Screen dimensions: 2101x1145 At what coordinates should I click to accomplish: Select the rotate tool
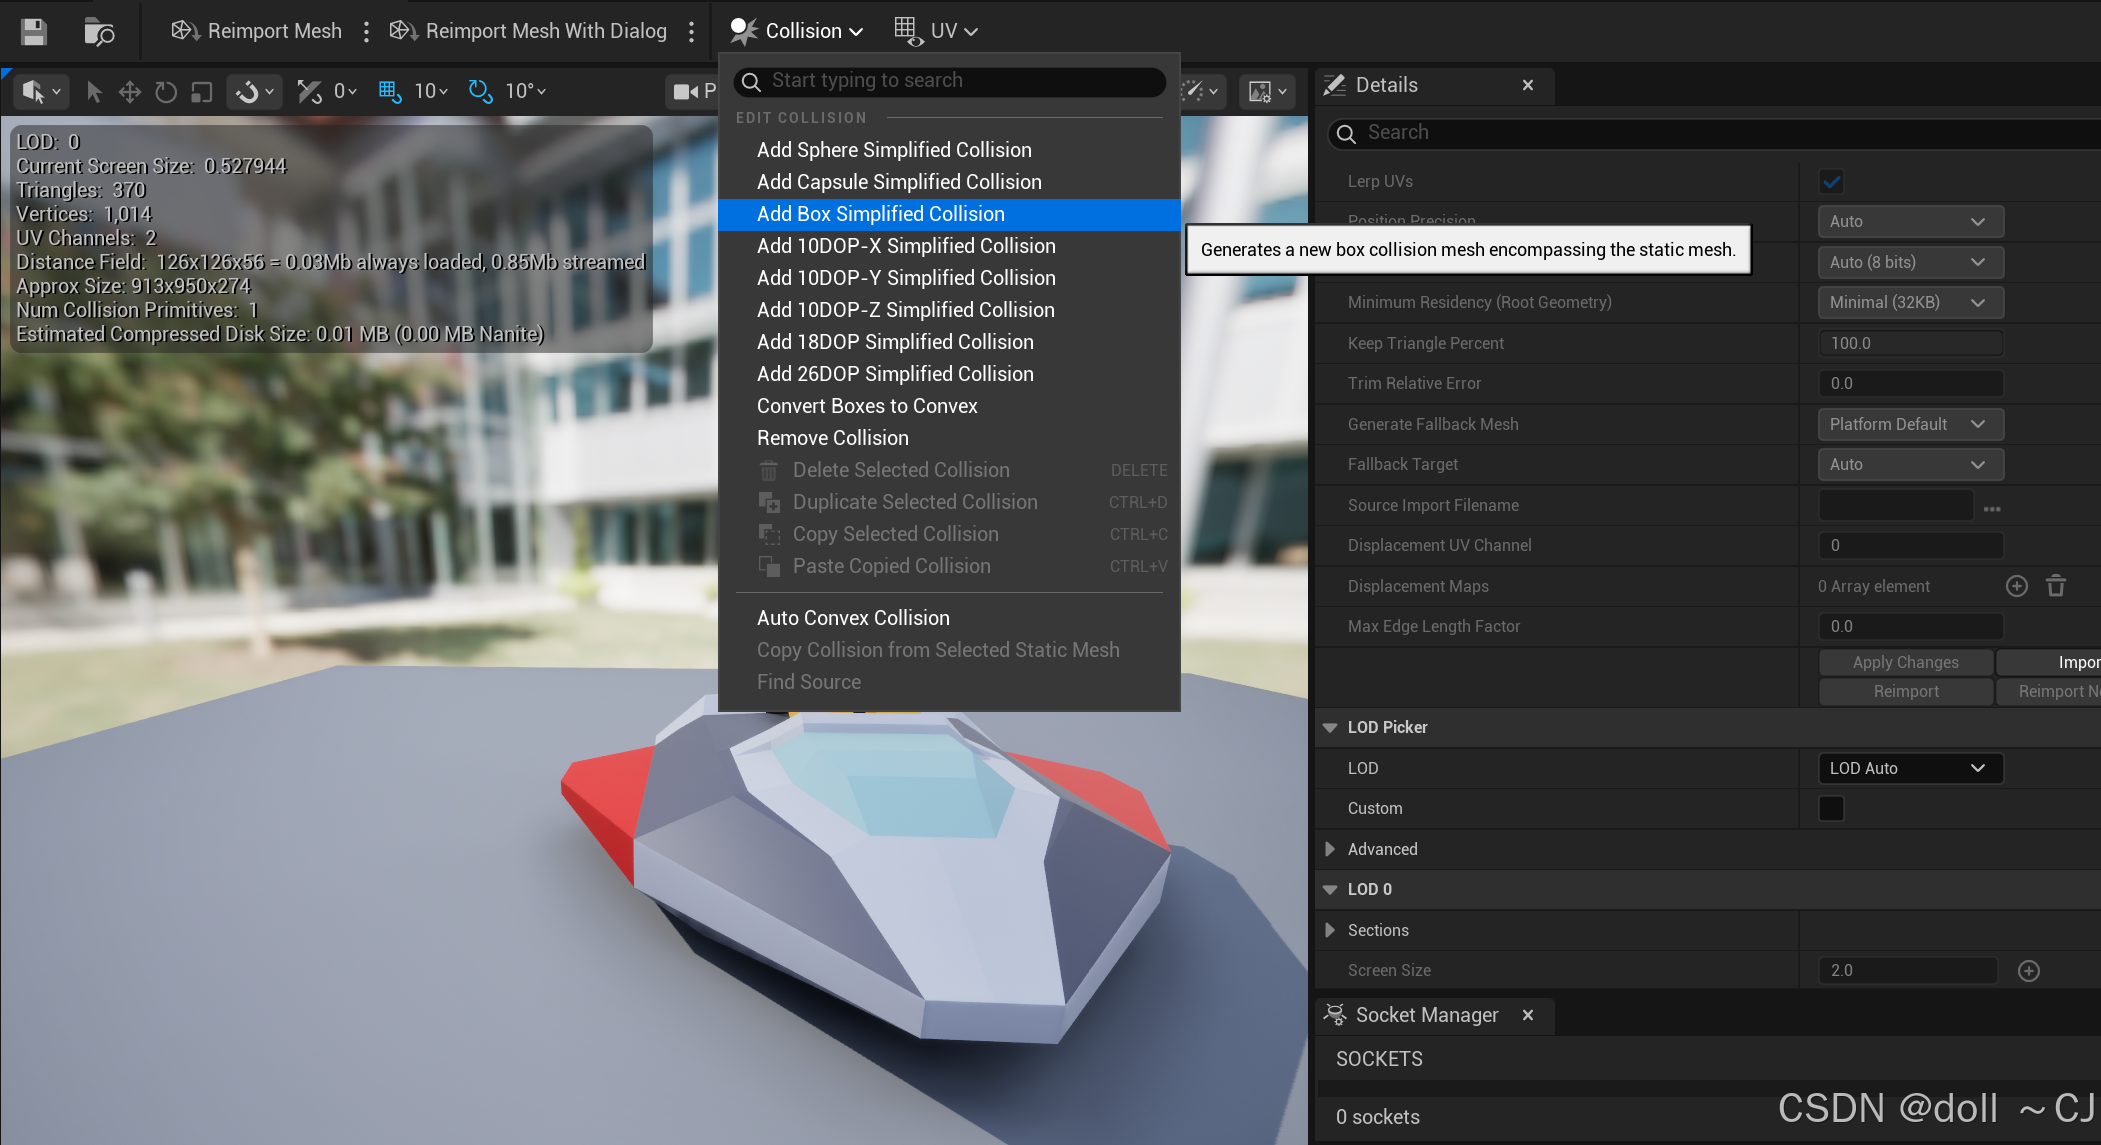click(x=166, y=92)
